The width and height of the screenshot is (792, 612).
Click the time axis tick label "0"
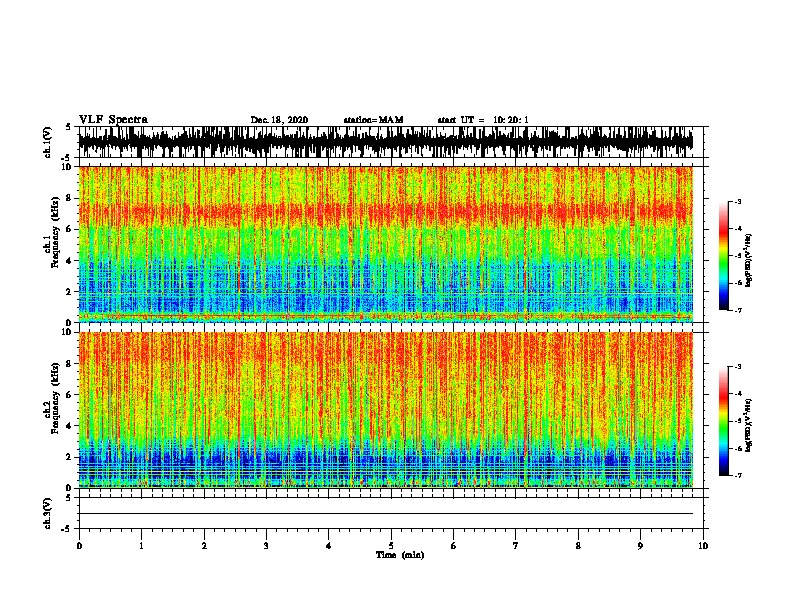tap(79, 546)
